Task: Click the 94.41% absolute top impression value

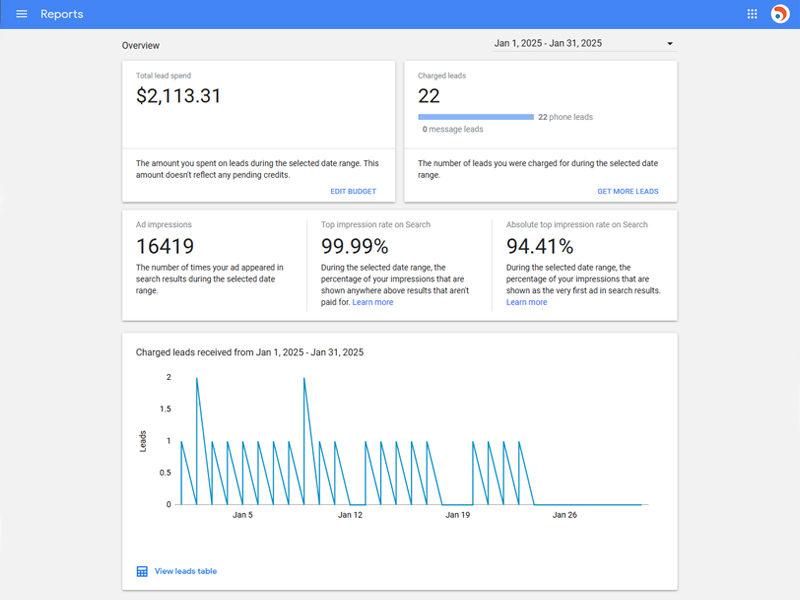Action: tap(540, 246)
